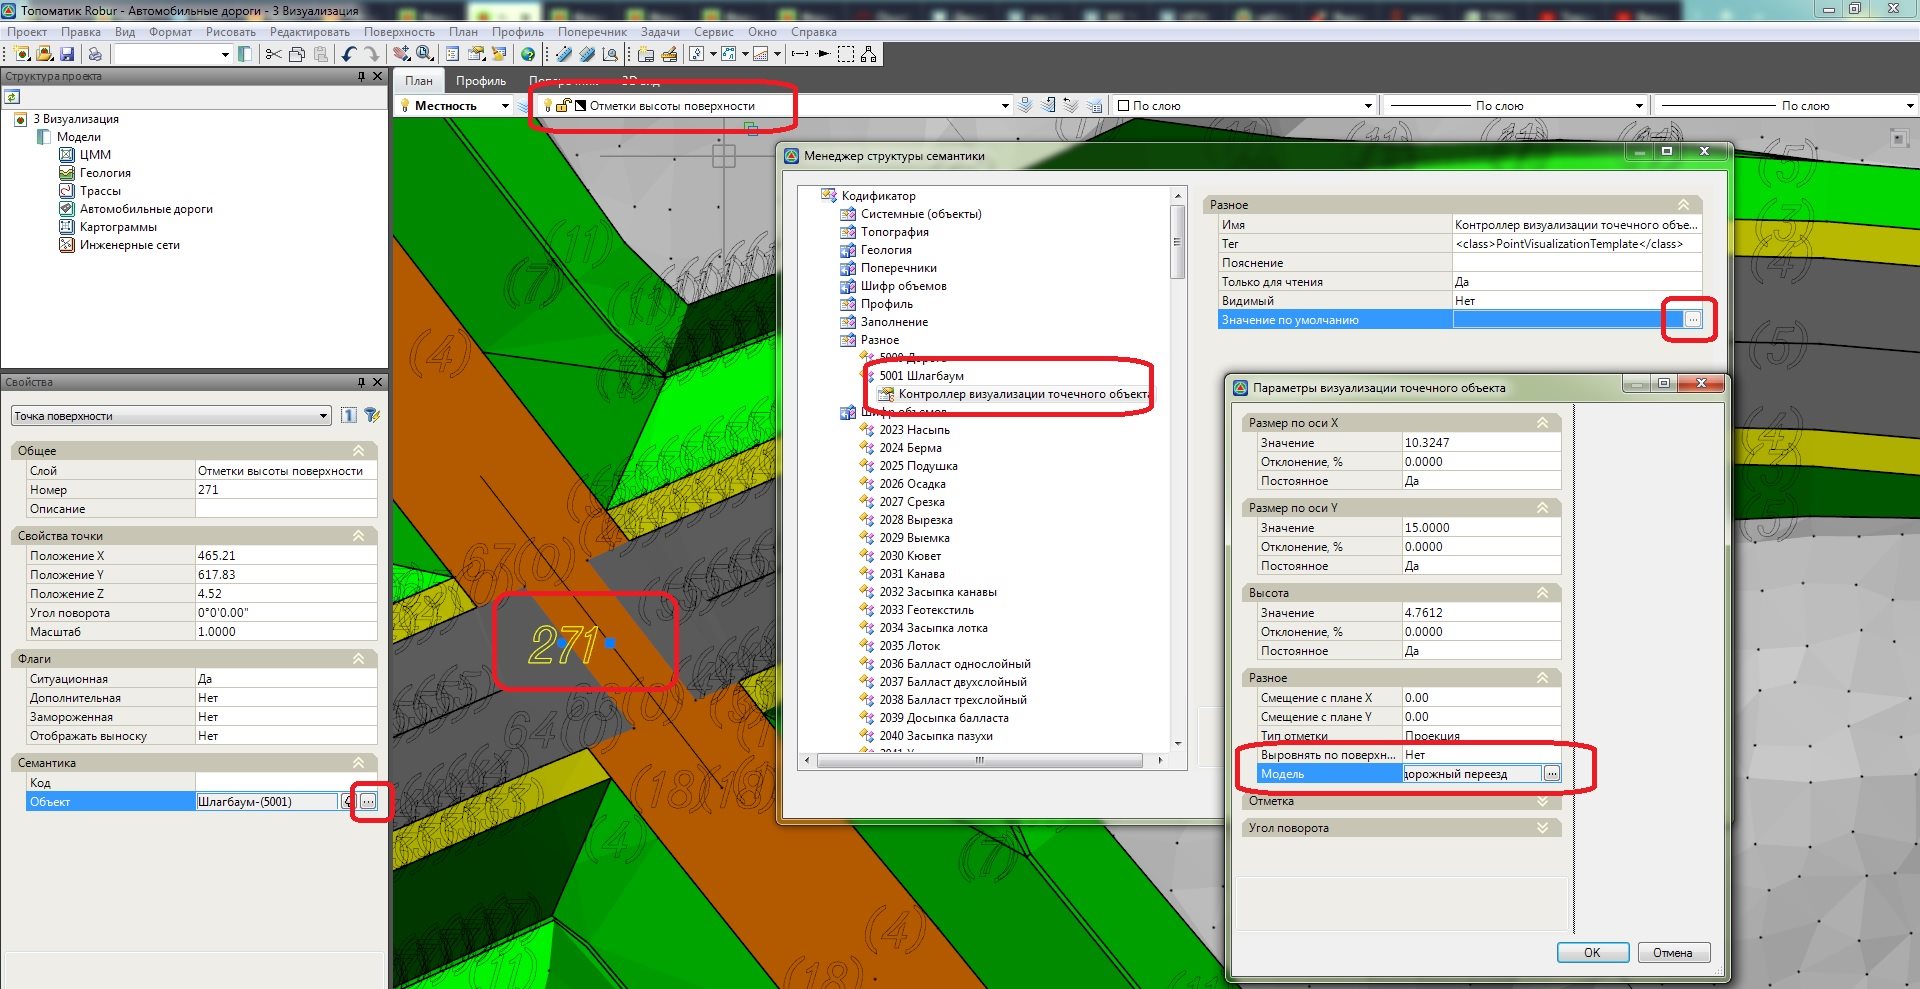Toggle the lightbulb visibility of Местность layer
This screenshot has width=1920, height=989.
click(x=405, y=105)
